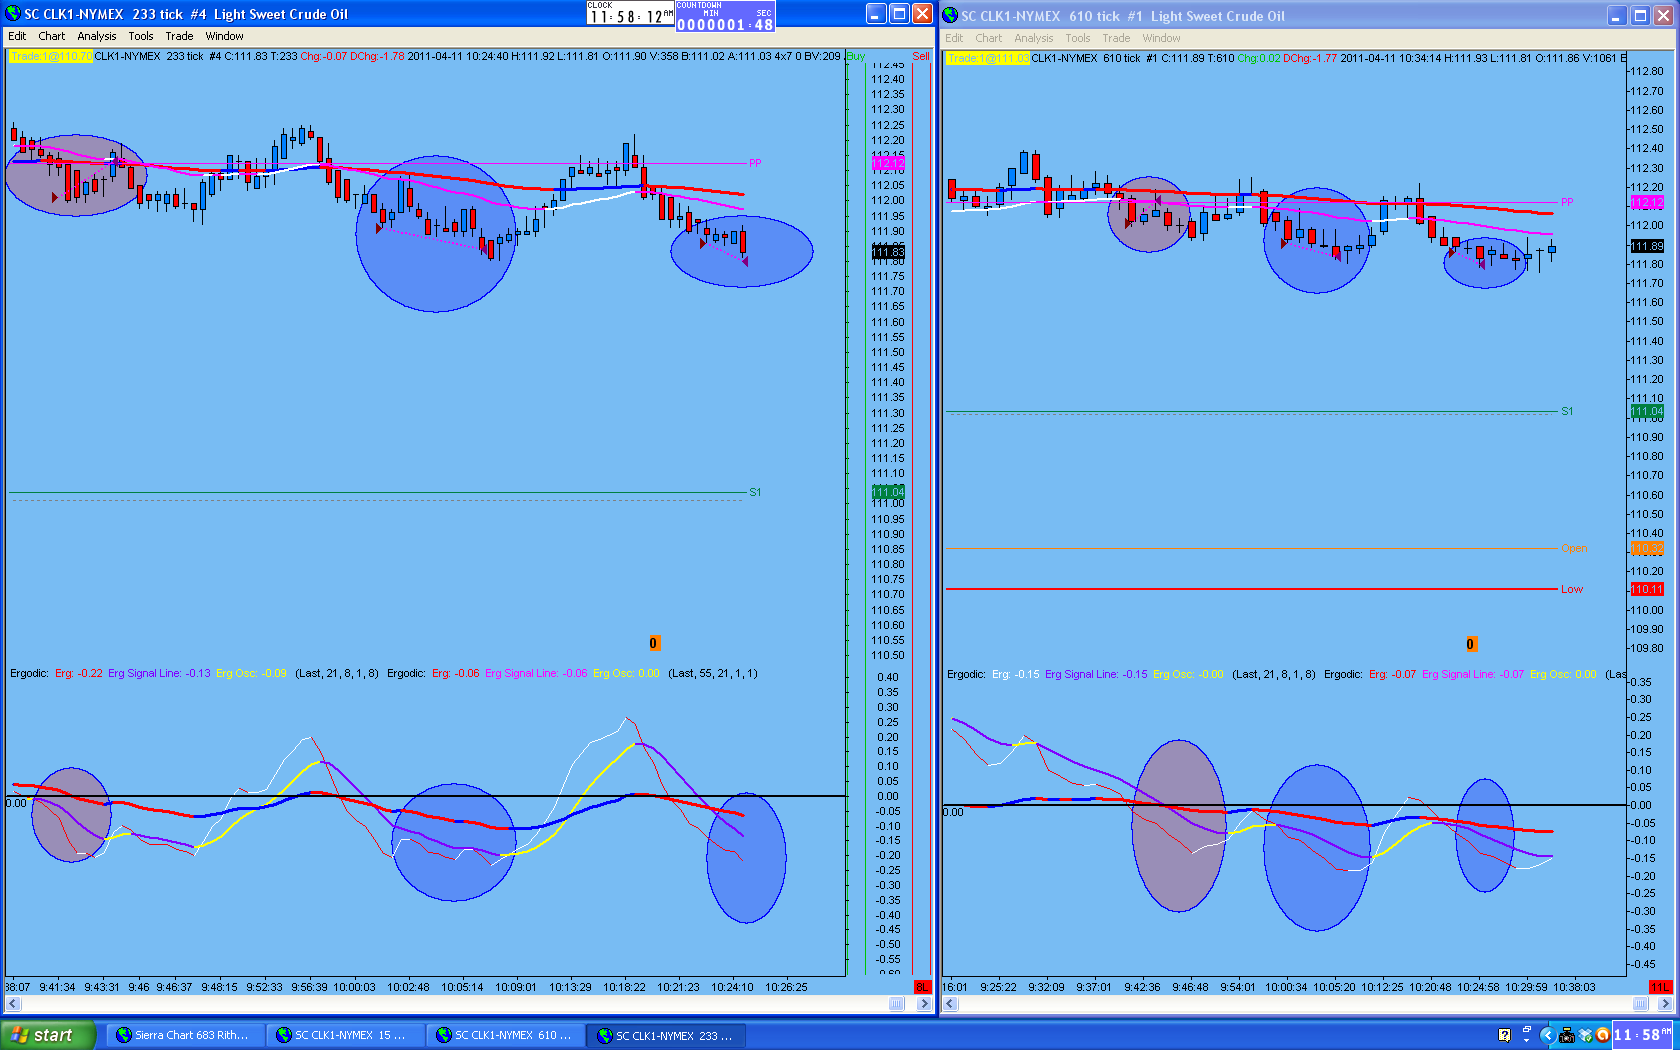Click the black 111.83 last-price tag in 233 chart
Viewport: 1680px width, 1050px height.
(x=888, y=252)
